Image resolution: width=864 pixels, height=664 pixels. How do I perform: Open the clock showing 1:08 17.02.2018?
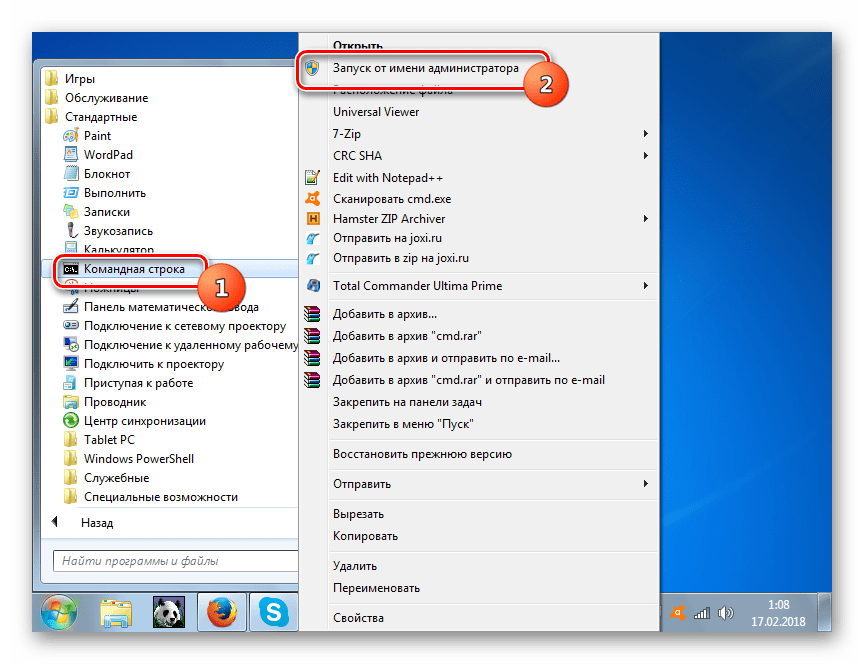778,613
